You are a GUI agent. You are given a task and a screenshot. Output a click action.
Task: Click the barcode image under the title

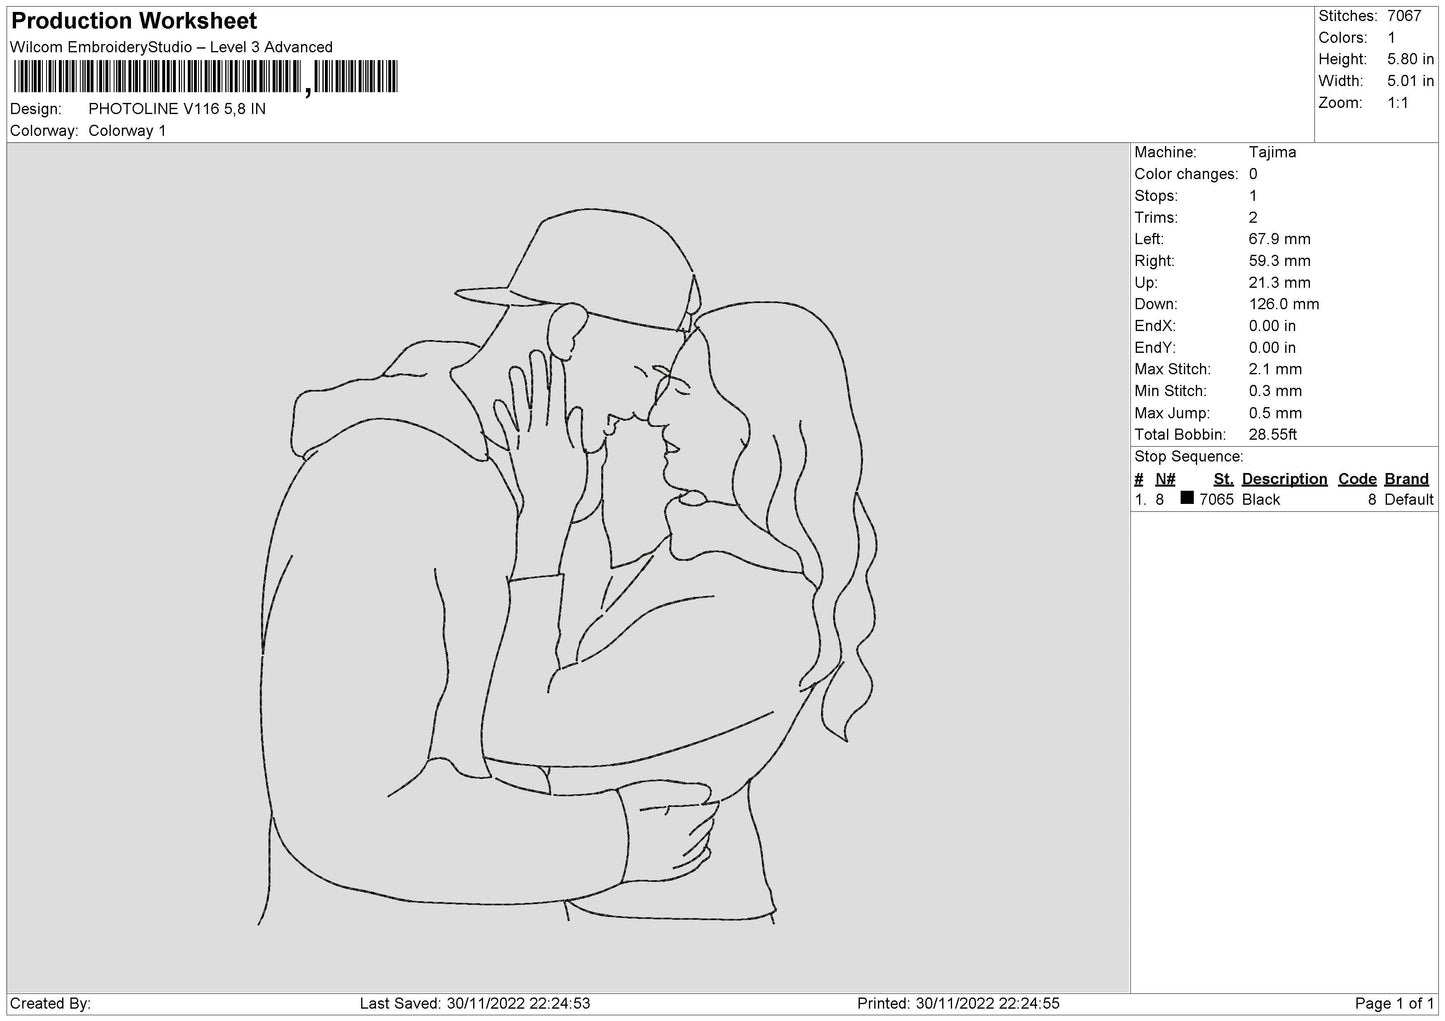click(205, 78)
